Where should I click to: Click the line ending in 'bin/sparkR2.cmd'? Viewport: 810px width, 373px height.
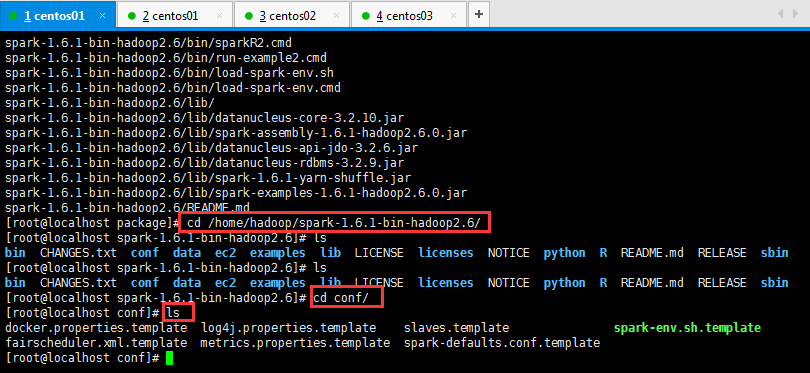click(x=149, y=43)
